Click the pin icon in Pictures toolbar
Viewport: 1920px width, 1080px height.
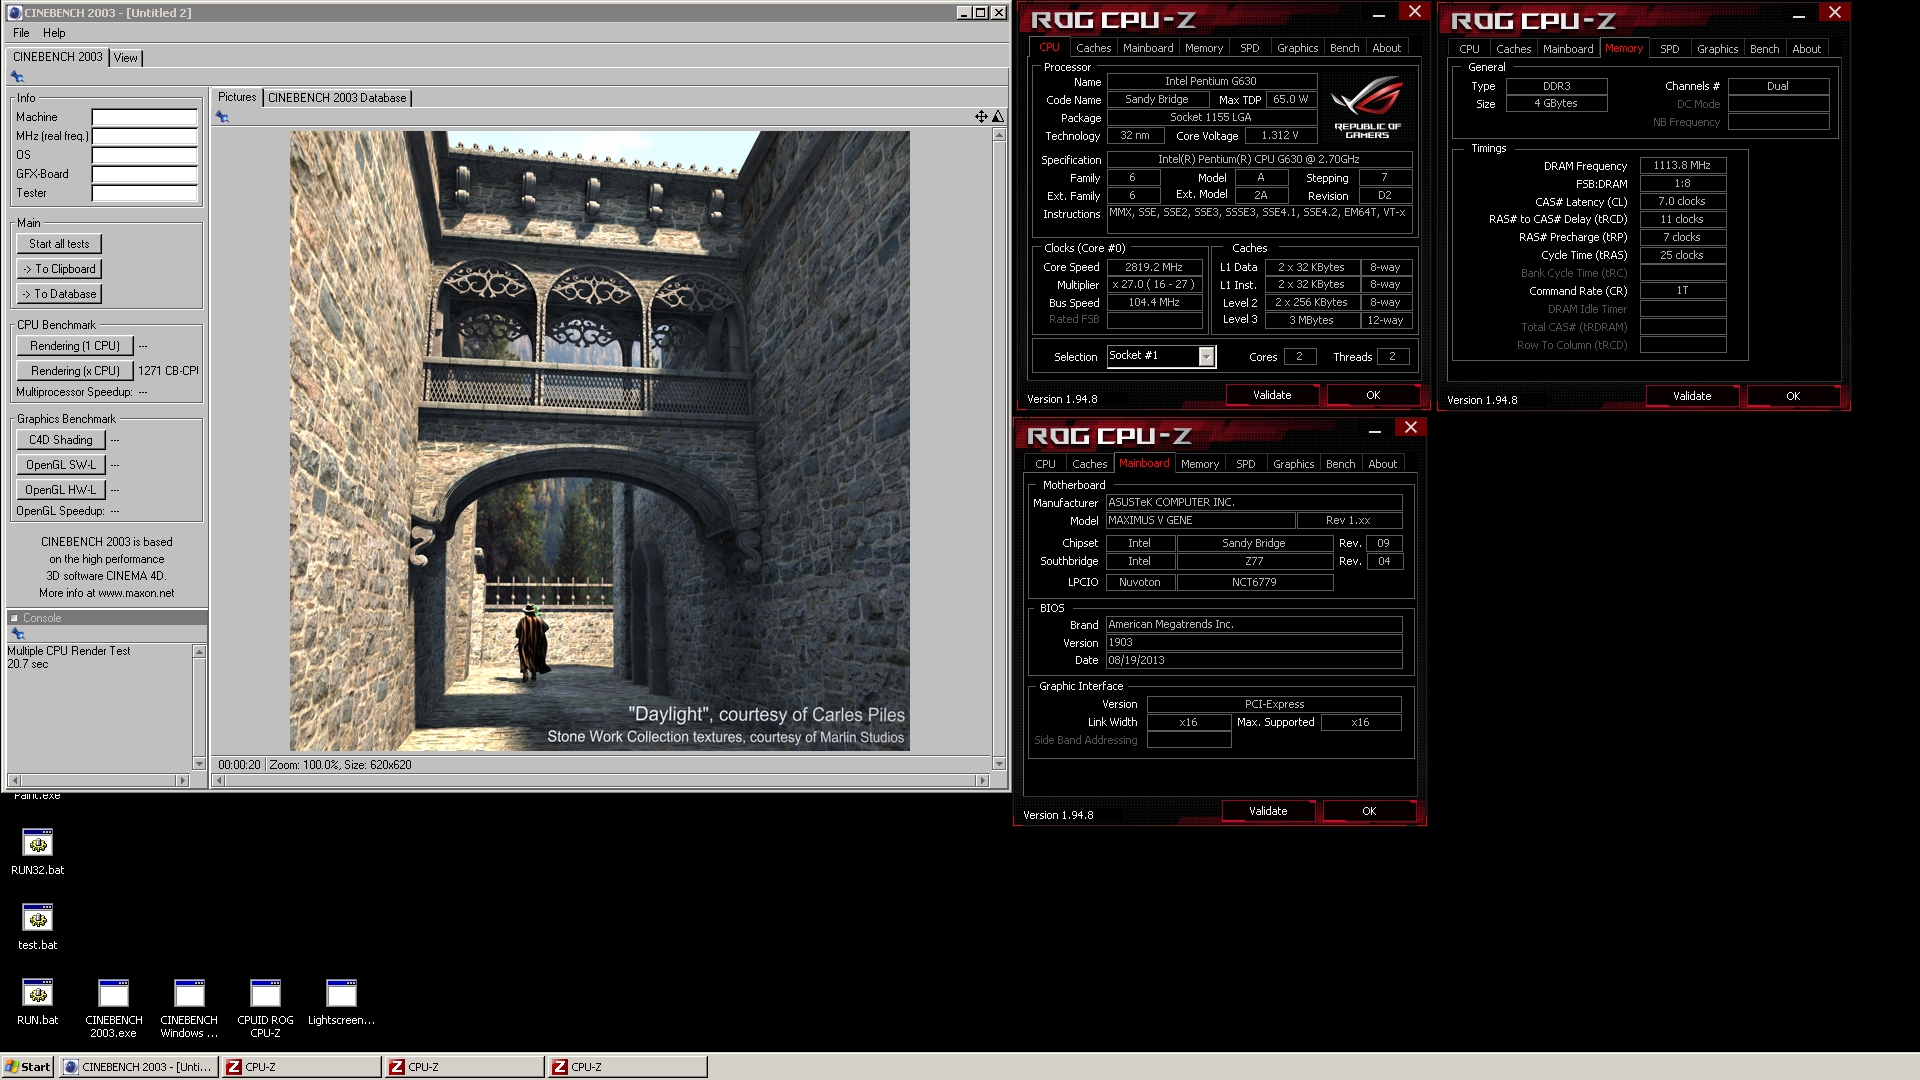(x=222, y=117)
